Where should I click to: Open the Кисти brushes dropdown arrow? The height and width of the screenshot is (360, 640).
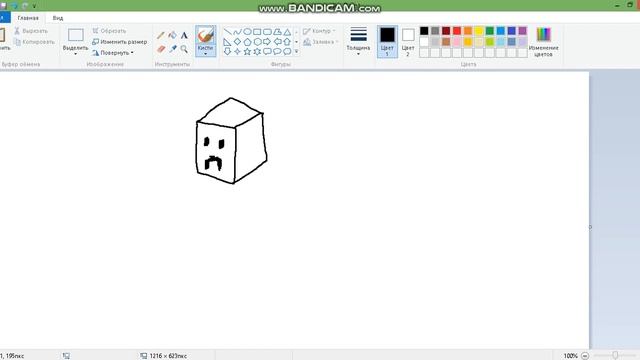pyautogui.click(x=205, y=54)
